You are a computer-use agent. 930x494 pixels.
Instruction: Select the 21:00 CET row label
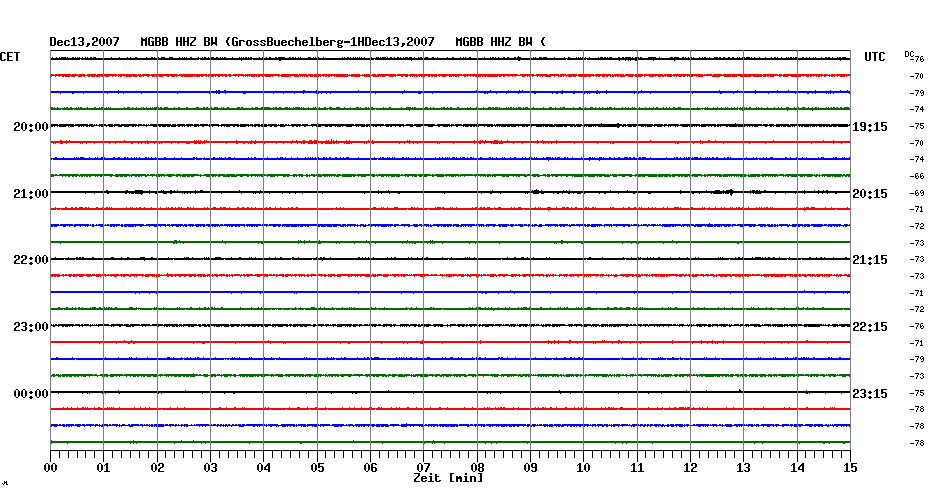tap(31, 194)
